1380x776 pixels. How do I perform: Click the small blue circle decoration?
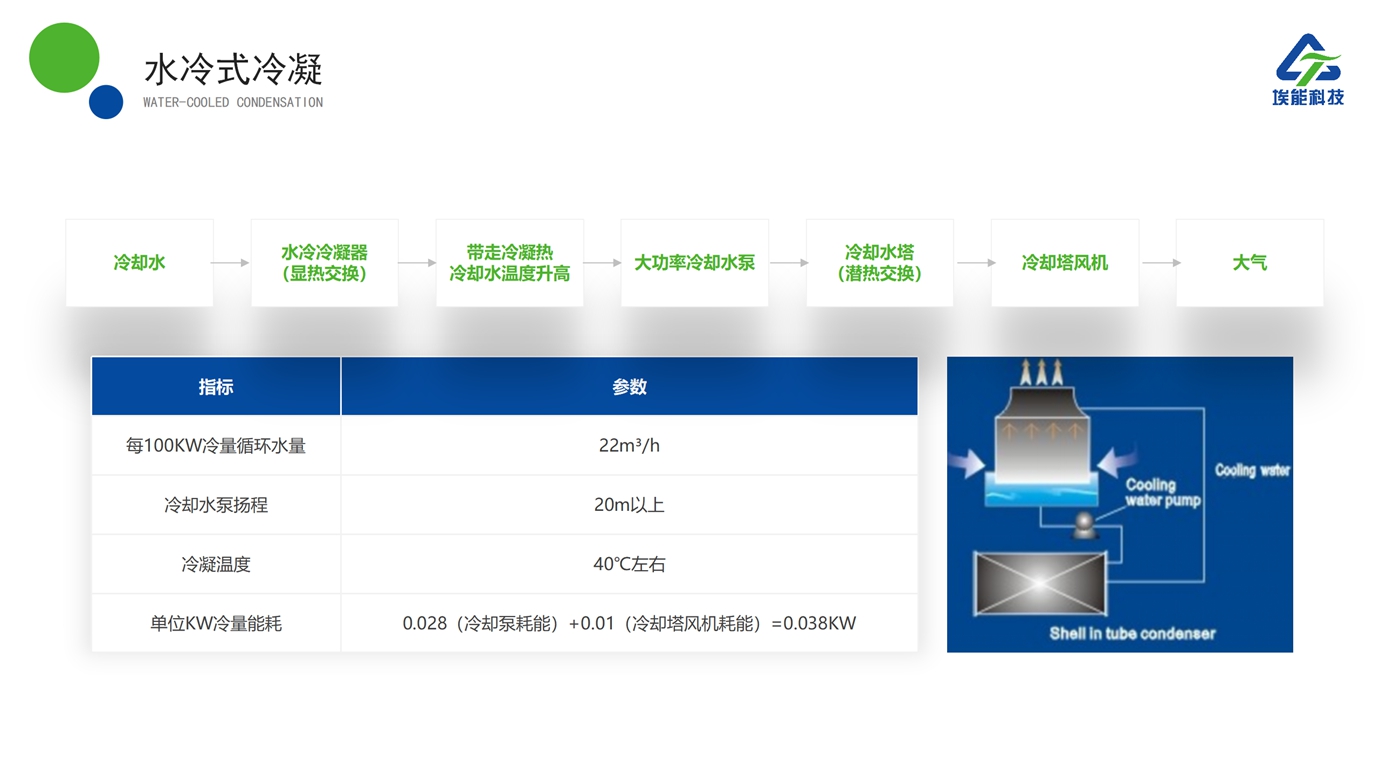(x=106, y=102)
